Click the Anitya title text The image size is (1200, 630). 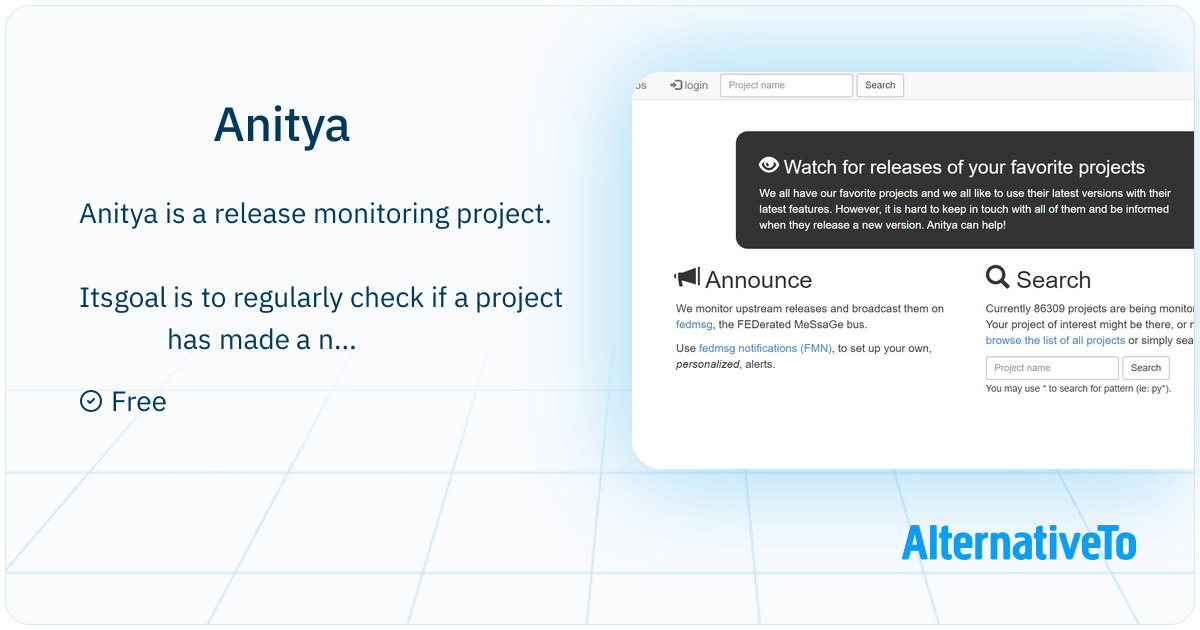[x=282, y=124]
